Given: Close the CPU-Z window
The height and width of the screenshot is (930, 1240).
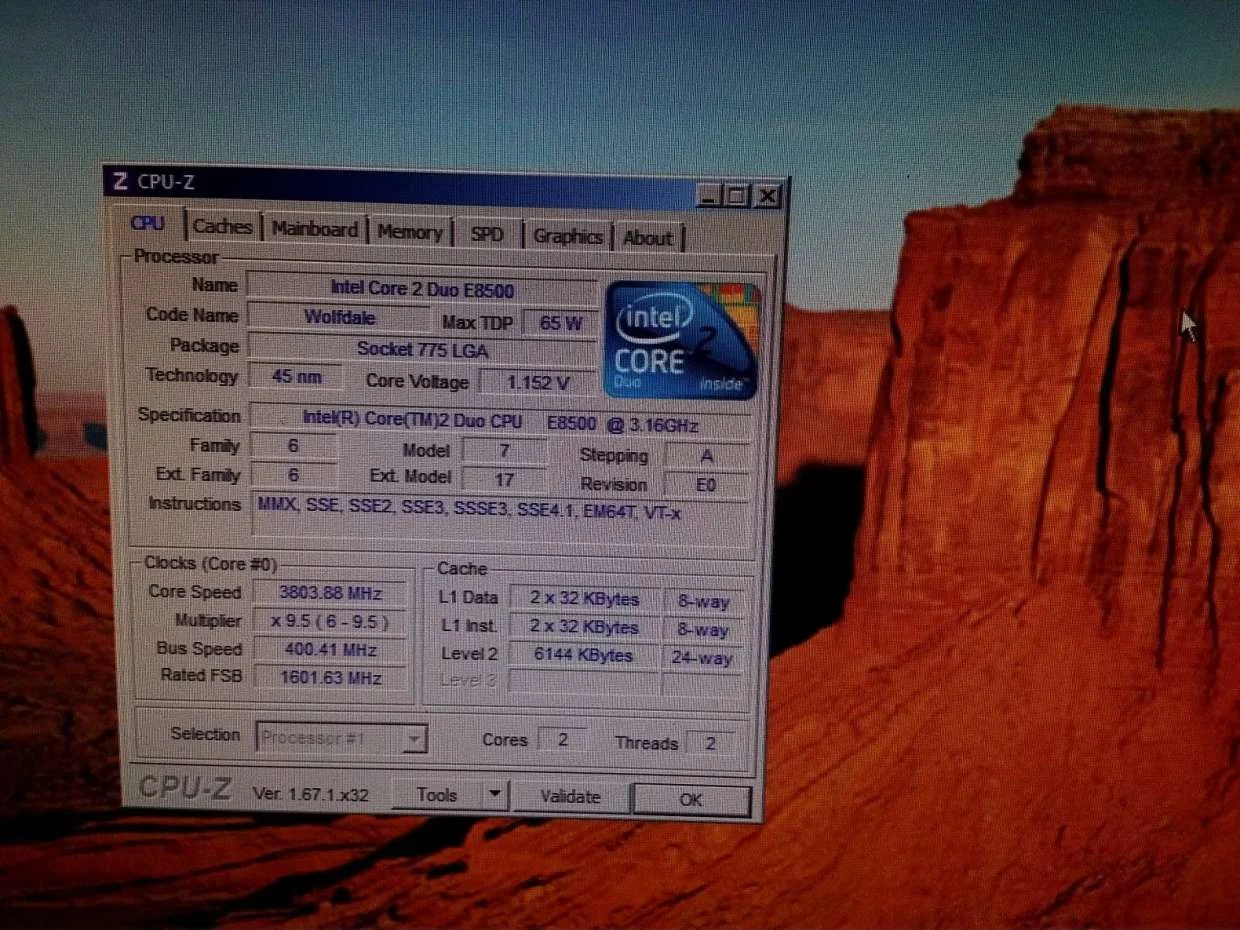Looking at the screenshot, I should [767, 197].
